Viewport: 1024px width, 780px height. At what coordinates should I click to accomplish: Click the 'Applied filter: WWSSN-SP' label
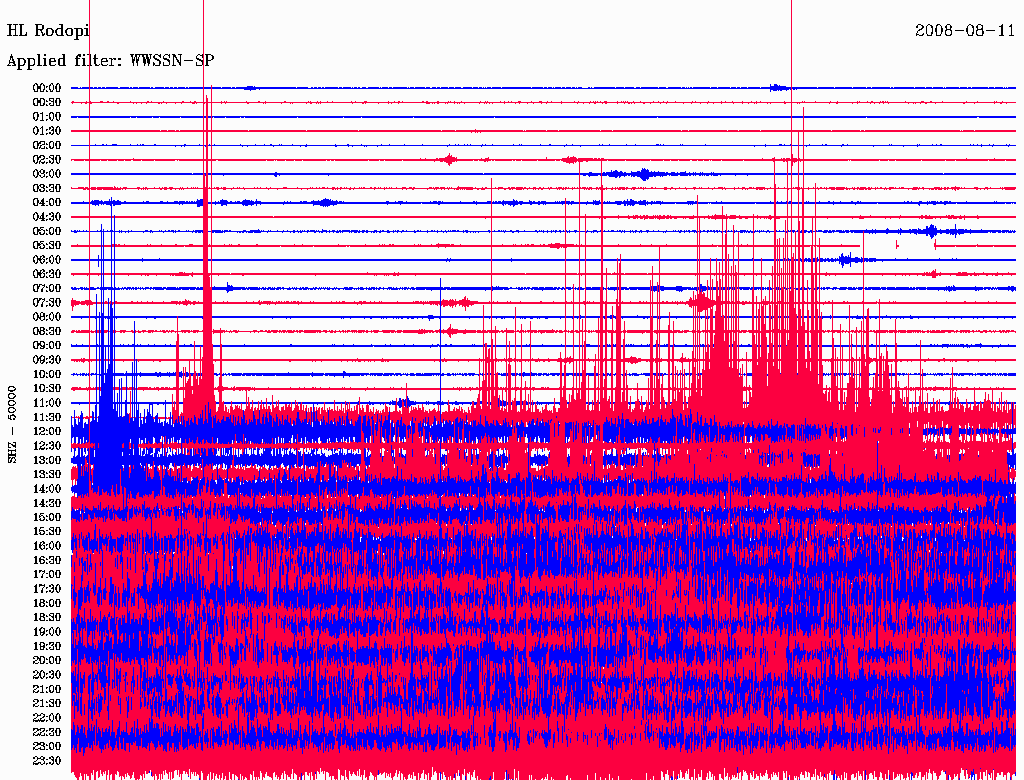pyautogui.click(x=110, y=61)
